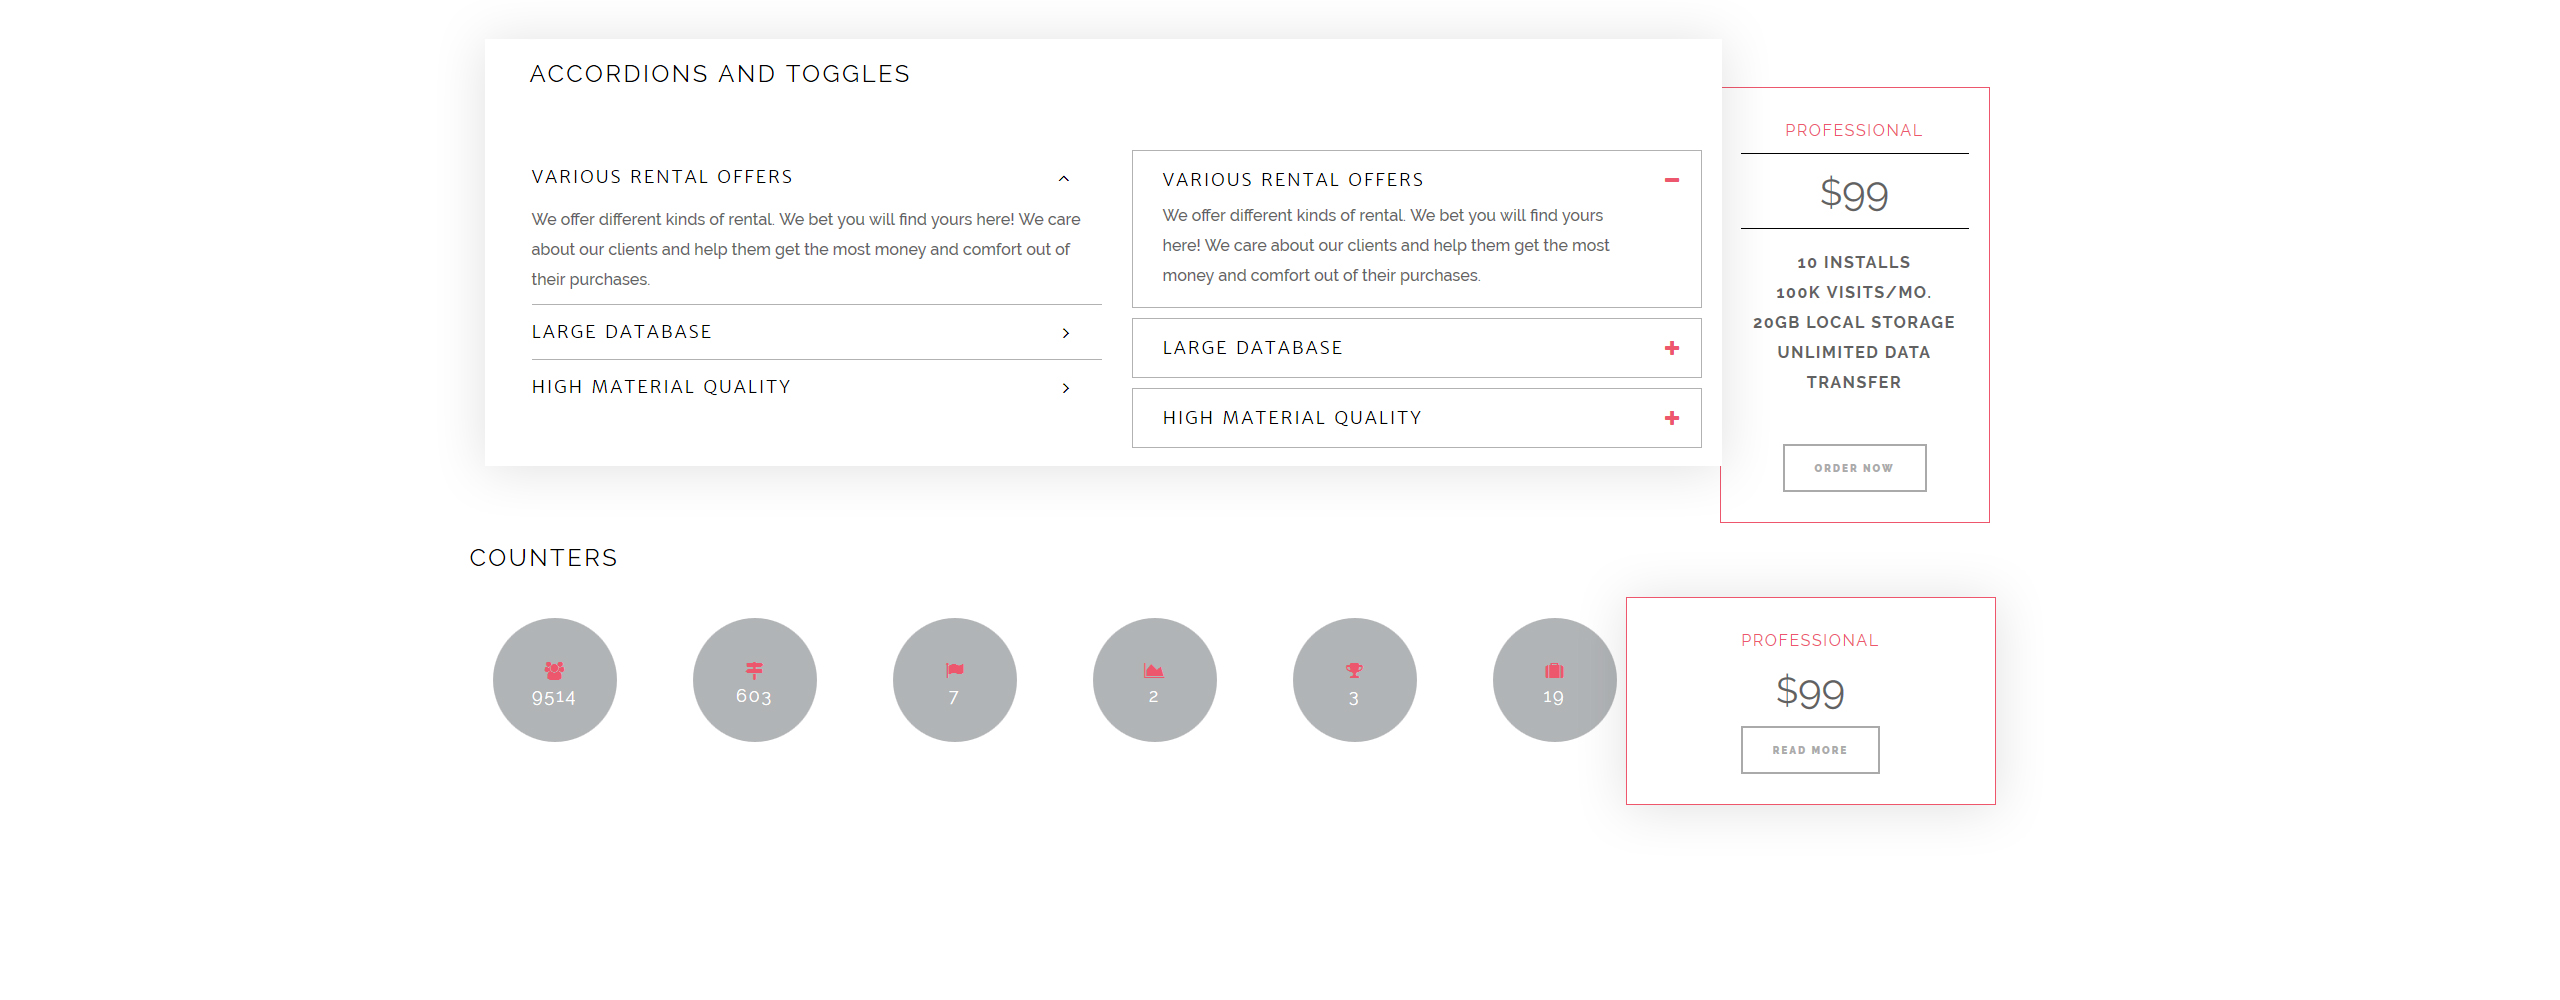Click left accordion Various Rental Offers title

662,177
